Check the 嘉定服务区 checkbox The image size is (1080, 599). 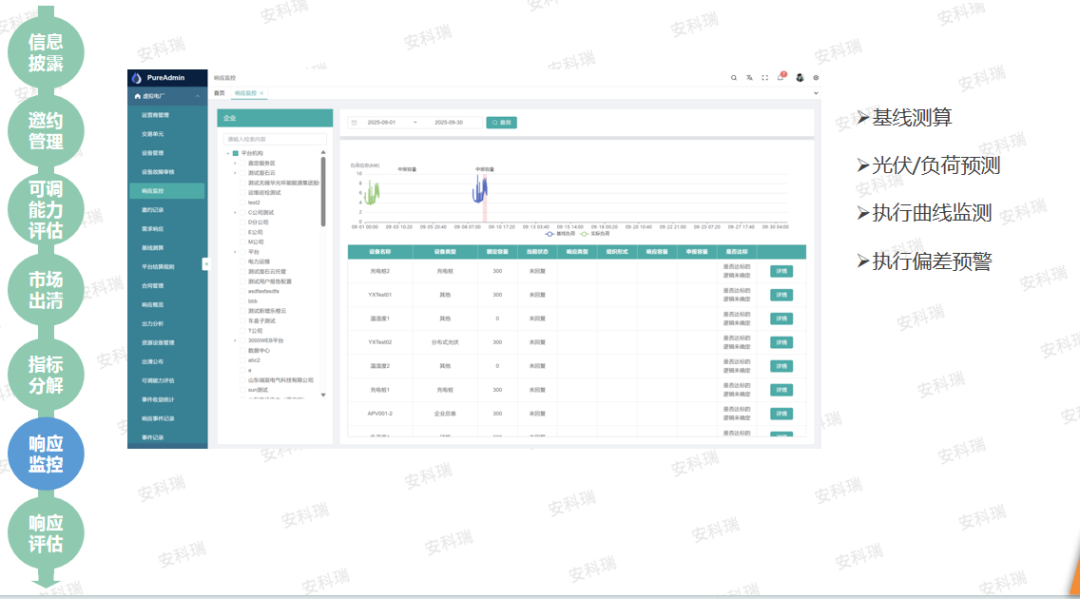(x=243, y=163)
